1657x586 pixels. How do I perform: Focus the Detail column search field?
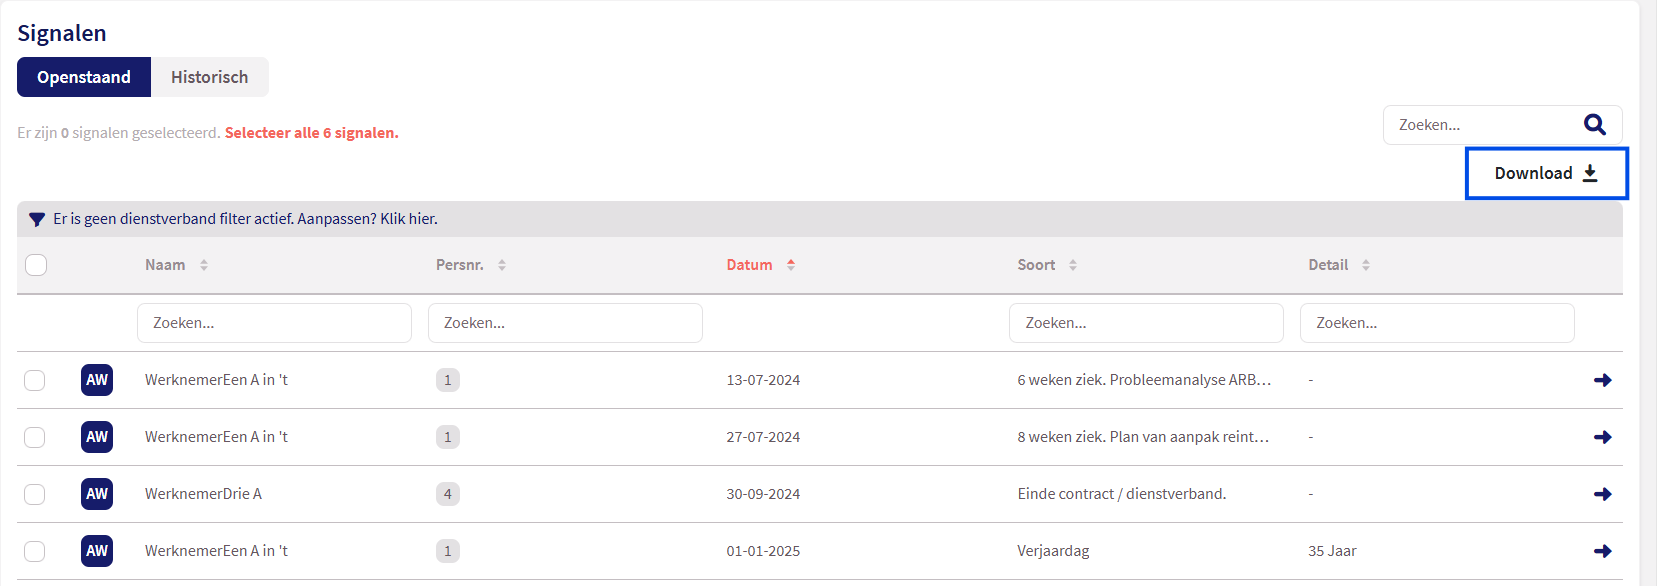click(1437, 323)
